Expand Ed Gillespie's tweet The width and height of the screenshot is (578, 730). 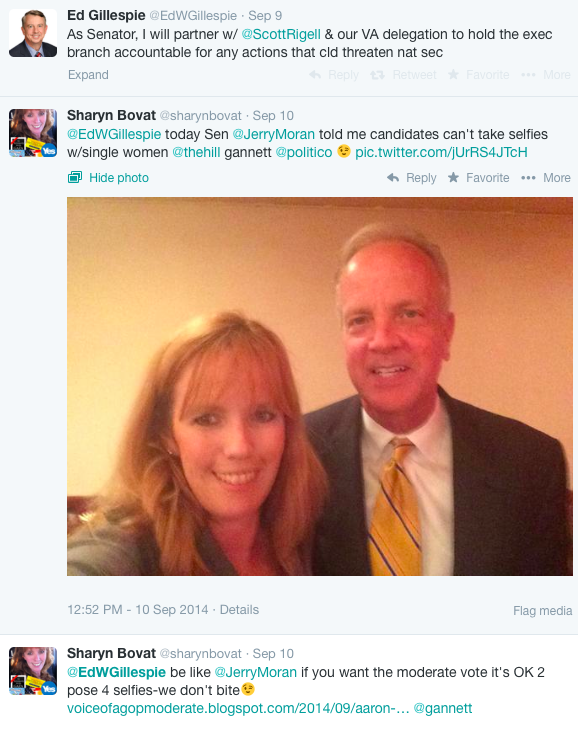(x=88, y=75)
